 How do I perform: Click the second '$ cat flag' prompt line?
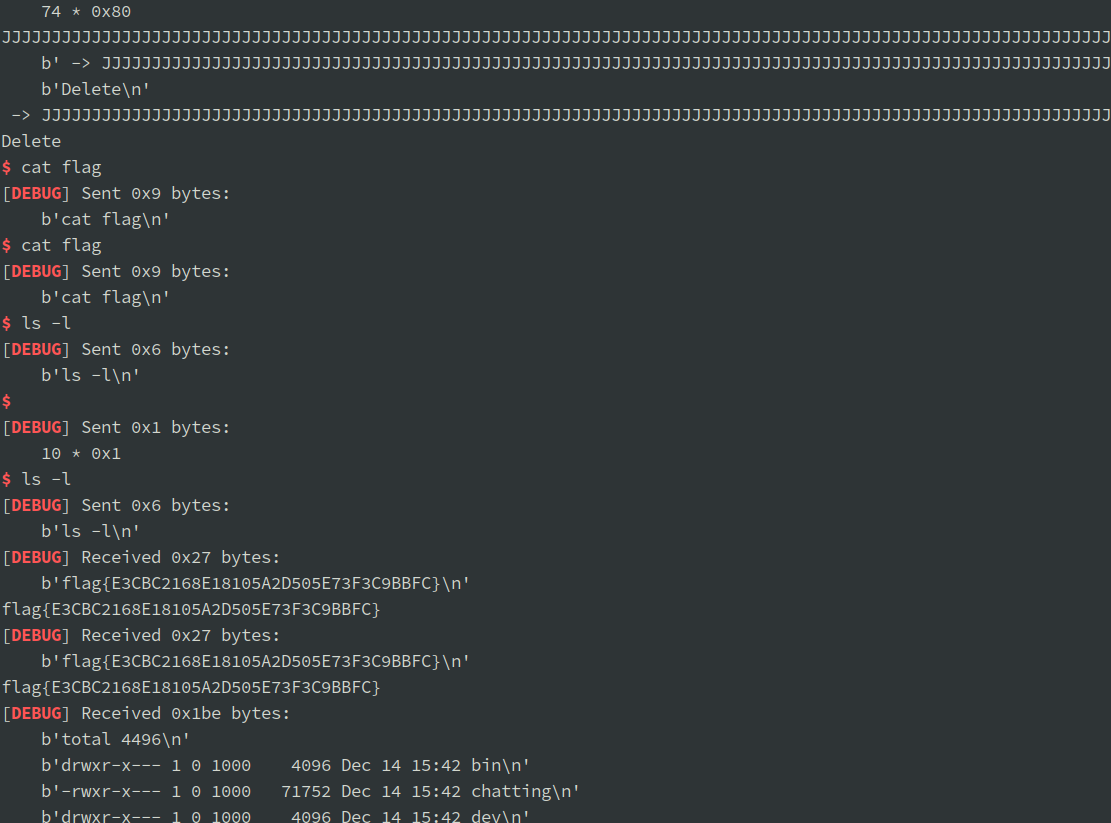coord(52,246)
